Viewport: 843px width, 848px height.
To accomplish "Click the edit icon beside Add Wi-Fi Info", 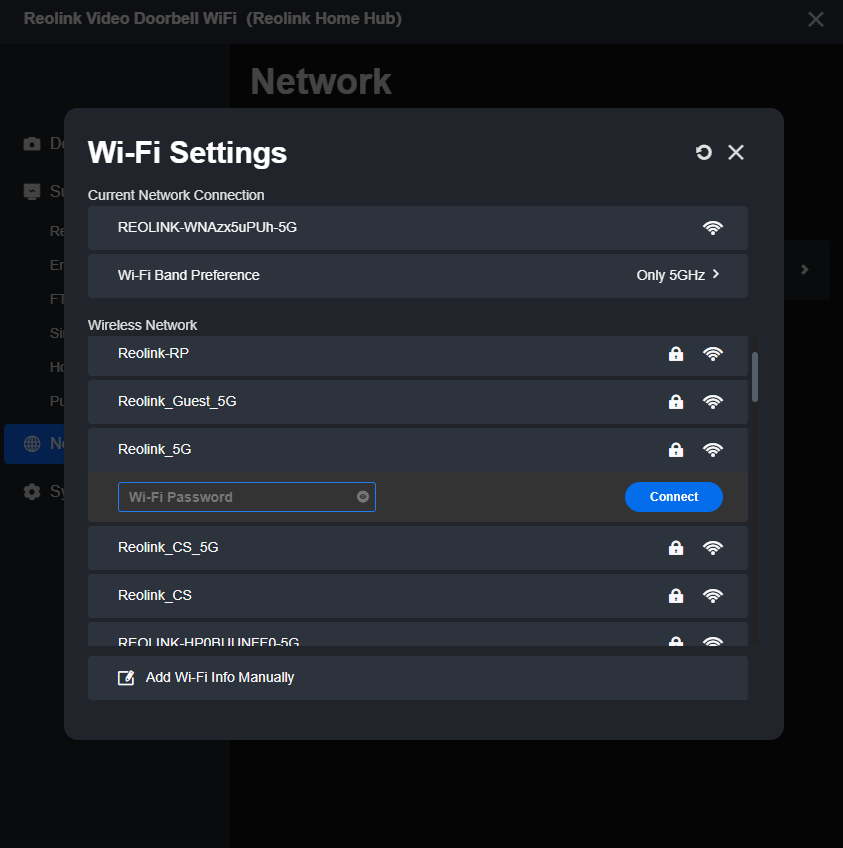I will point(126,678).
